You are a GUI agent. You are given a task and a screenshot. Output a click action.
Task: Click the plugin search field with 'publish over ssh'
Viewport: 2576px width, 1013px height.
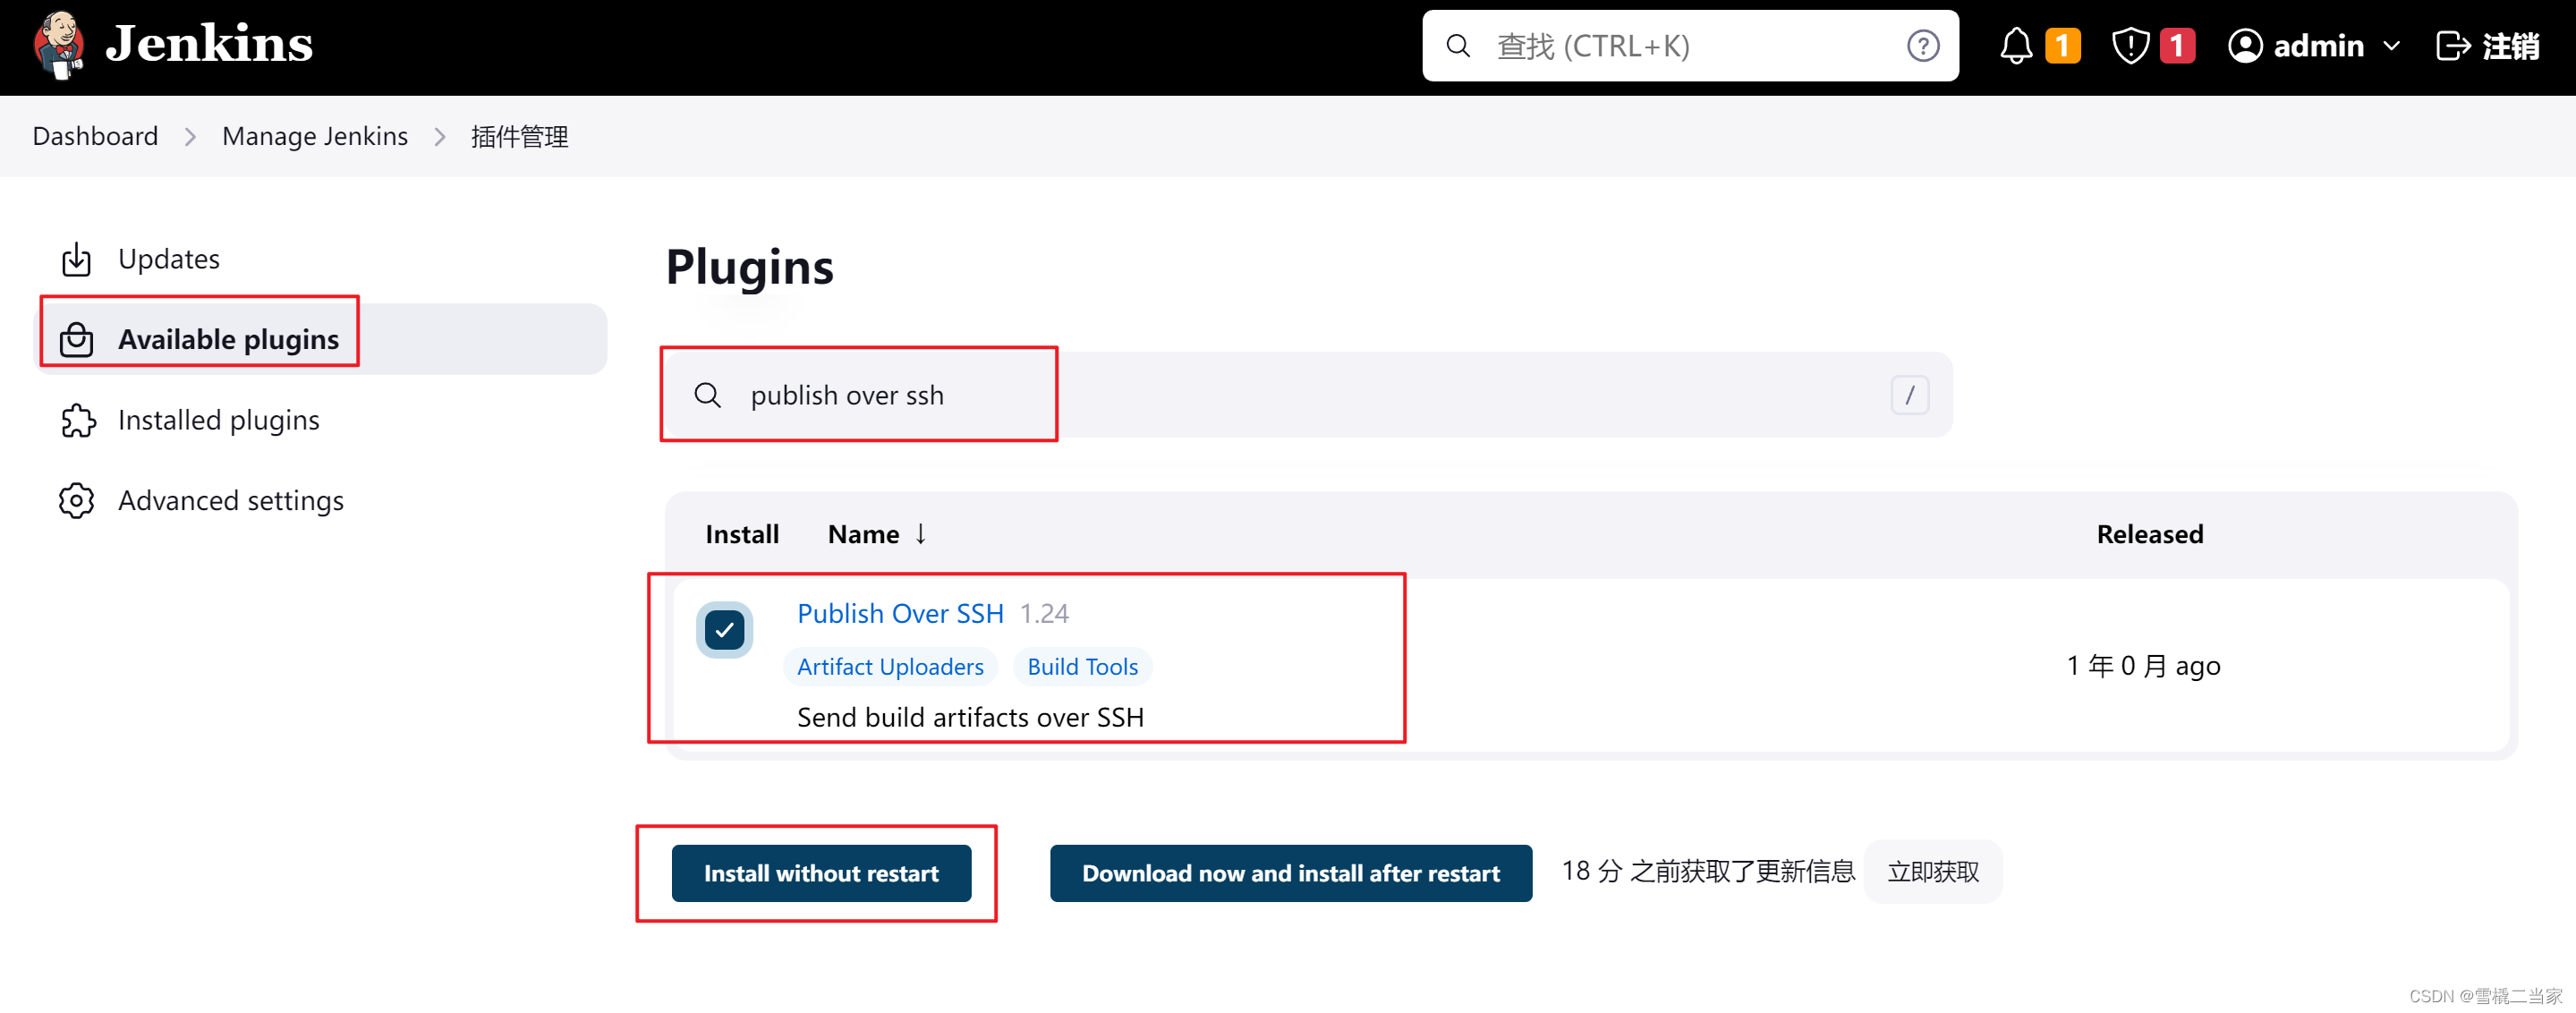[x=1308, y=395]
